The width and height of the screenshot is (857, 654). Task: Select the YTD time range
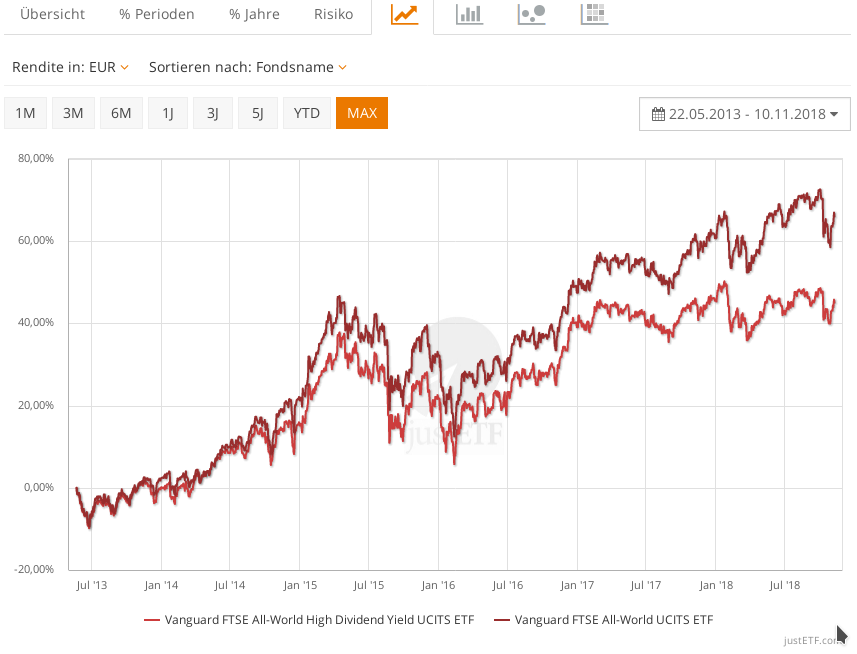(307, 113)
